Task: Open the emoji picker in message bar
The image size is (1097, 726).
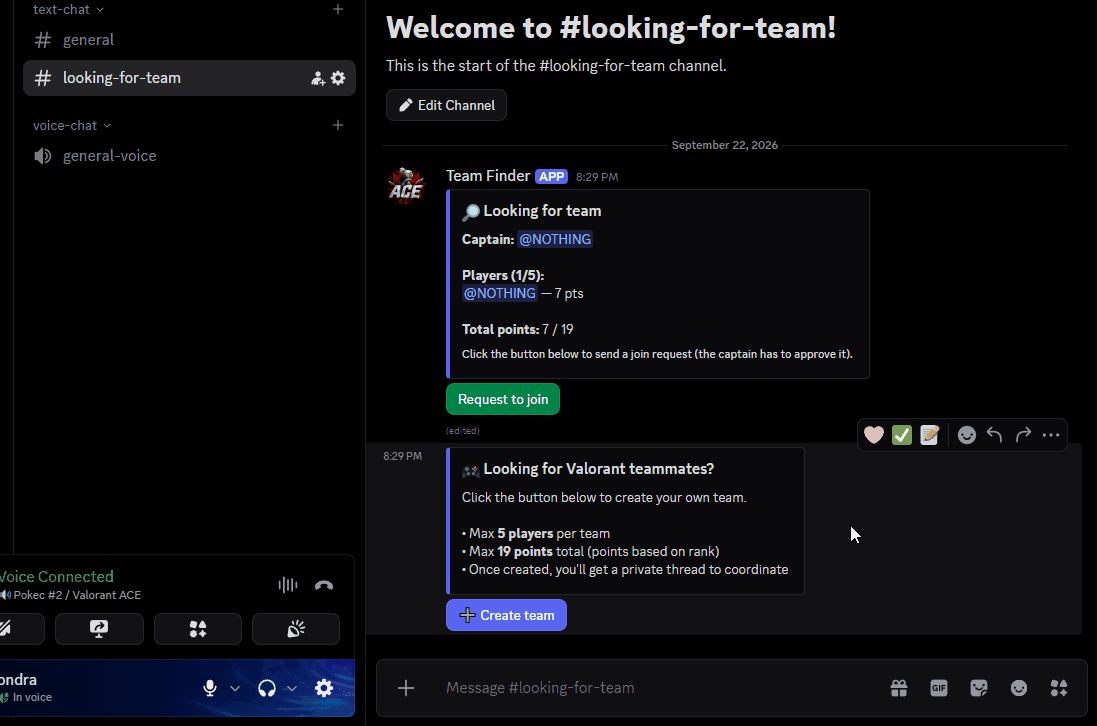Action: click(1019, 688)
